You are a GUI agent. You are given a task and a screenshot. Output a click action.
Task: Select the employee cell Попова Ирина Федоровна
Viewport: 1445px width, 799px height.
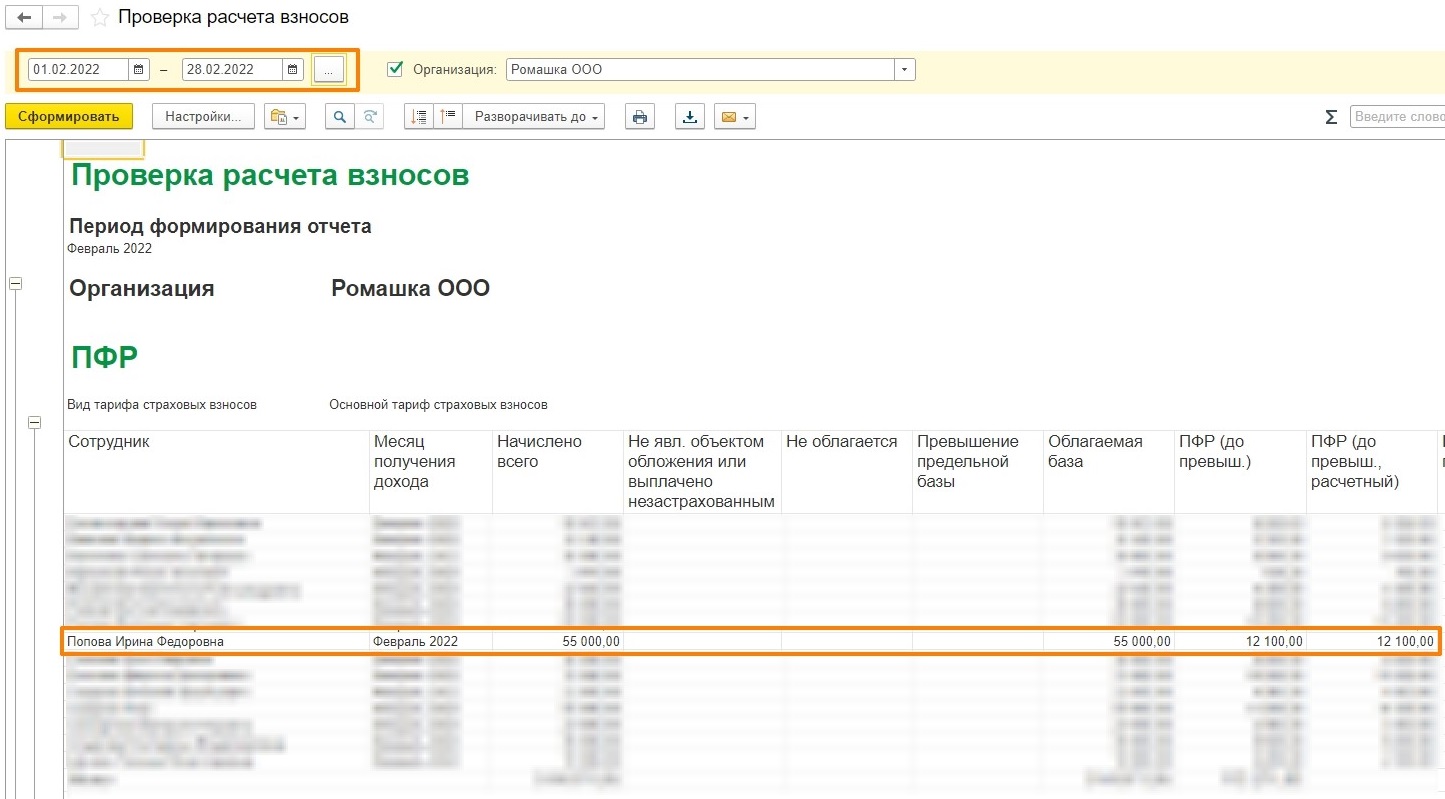pos(217,641)
